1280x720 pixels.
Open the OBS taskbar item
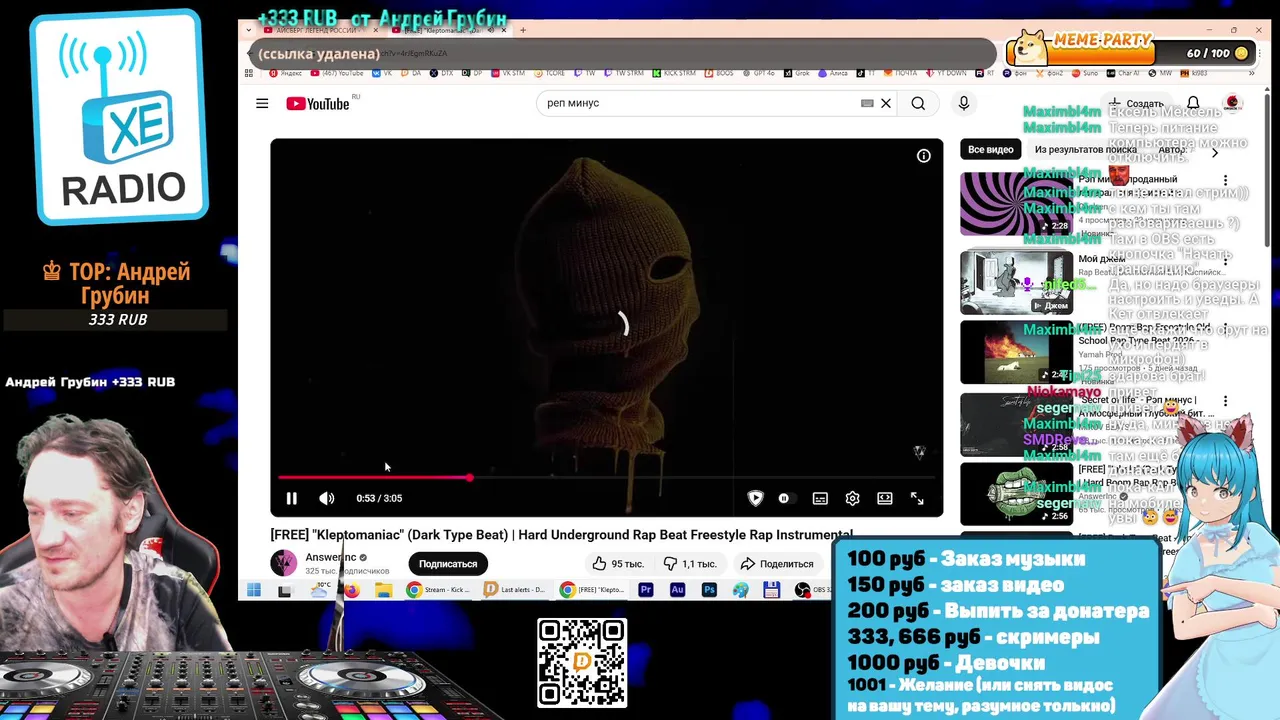coord(812,590)
